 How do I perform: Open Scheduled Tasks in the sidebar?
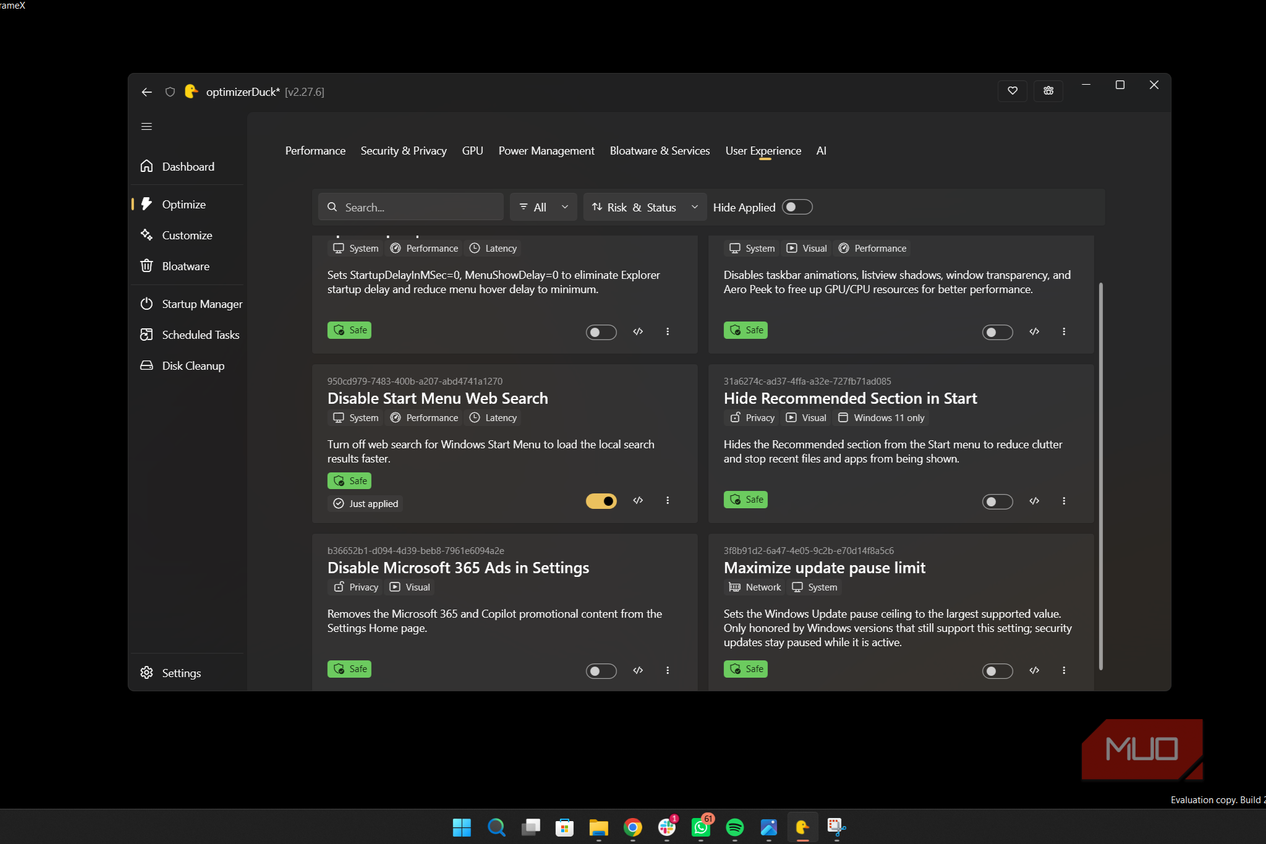(x=188, y=335)
